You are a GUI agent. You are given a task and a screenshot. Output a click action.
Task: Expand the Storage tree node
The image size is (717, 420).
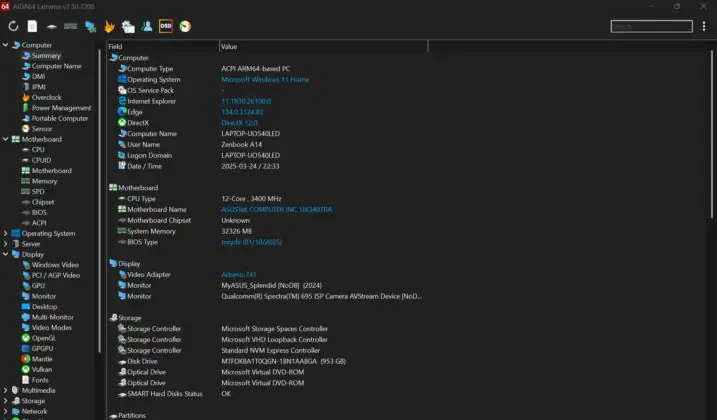pos(5,401)
